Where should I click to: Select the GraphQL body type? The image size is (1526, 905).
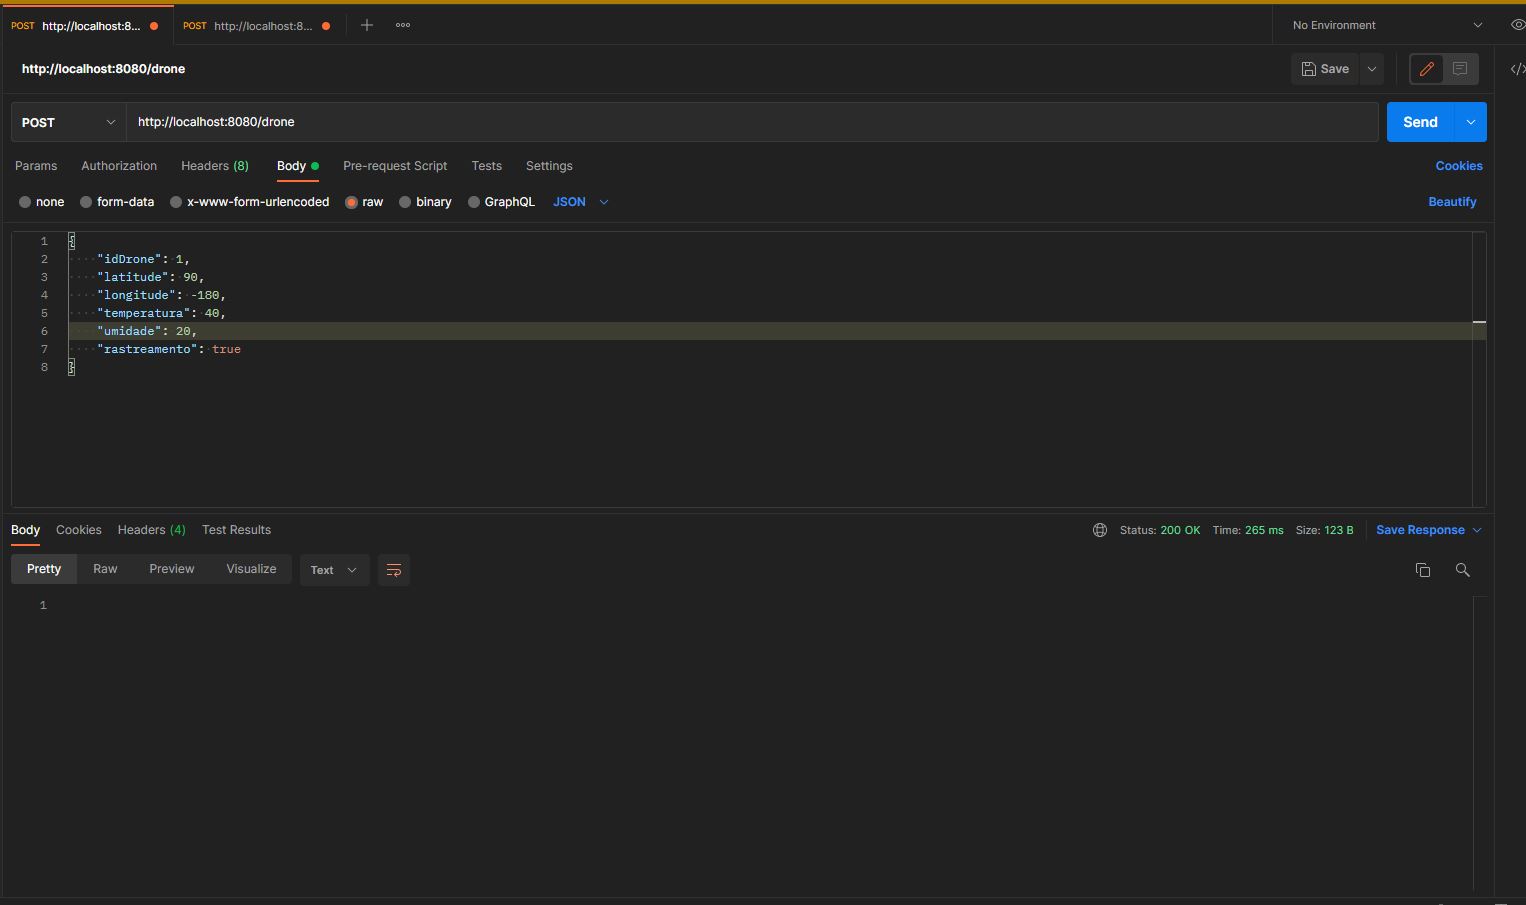coord(502,202)
